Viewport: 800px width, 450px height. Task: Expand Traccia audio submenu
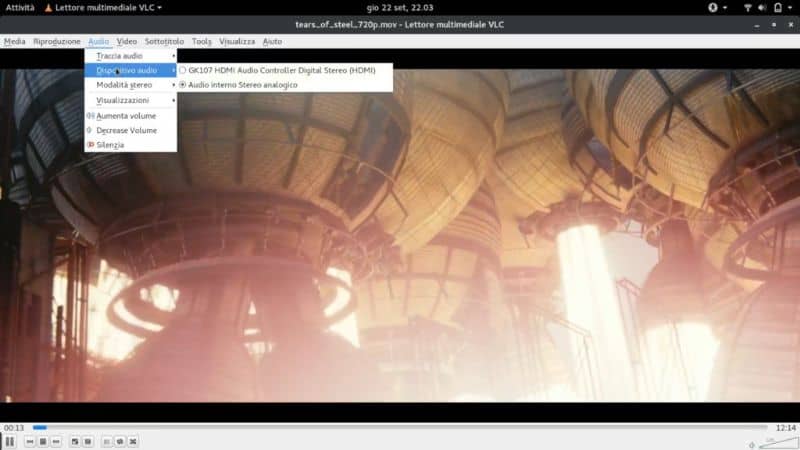click(131, 56)
